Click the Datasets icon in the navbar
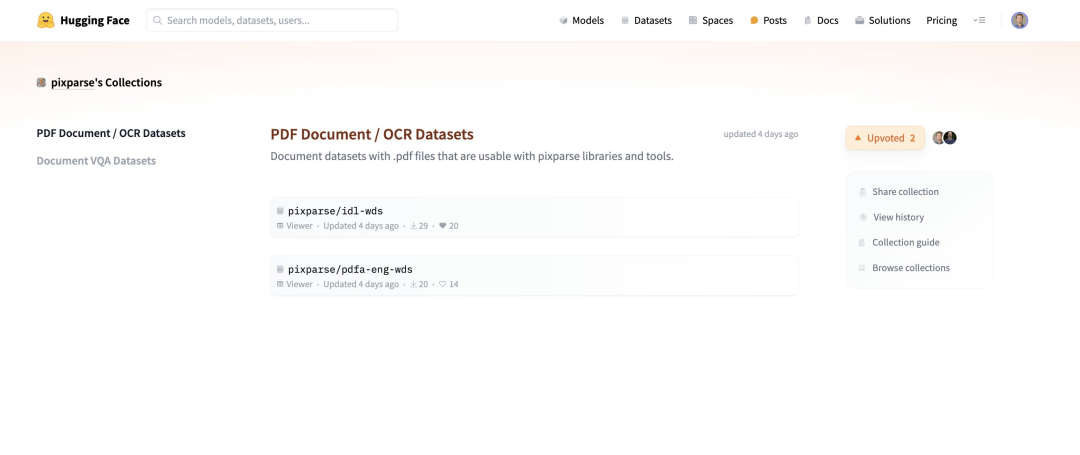 (x=625, y=21)
